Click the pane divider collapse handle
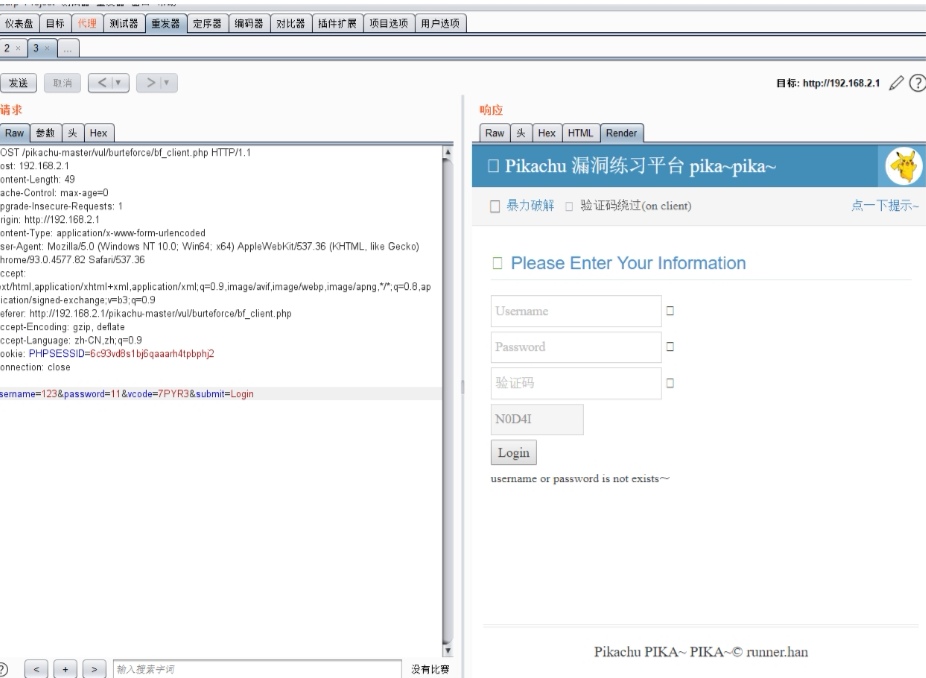Viewport: 926px width, 678px height. (x=462, y=387)
